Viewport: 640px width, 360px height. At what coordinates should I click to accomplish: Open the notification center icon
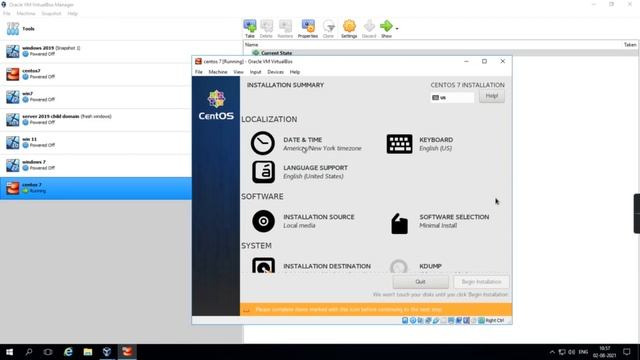(627, 351)
